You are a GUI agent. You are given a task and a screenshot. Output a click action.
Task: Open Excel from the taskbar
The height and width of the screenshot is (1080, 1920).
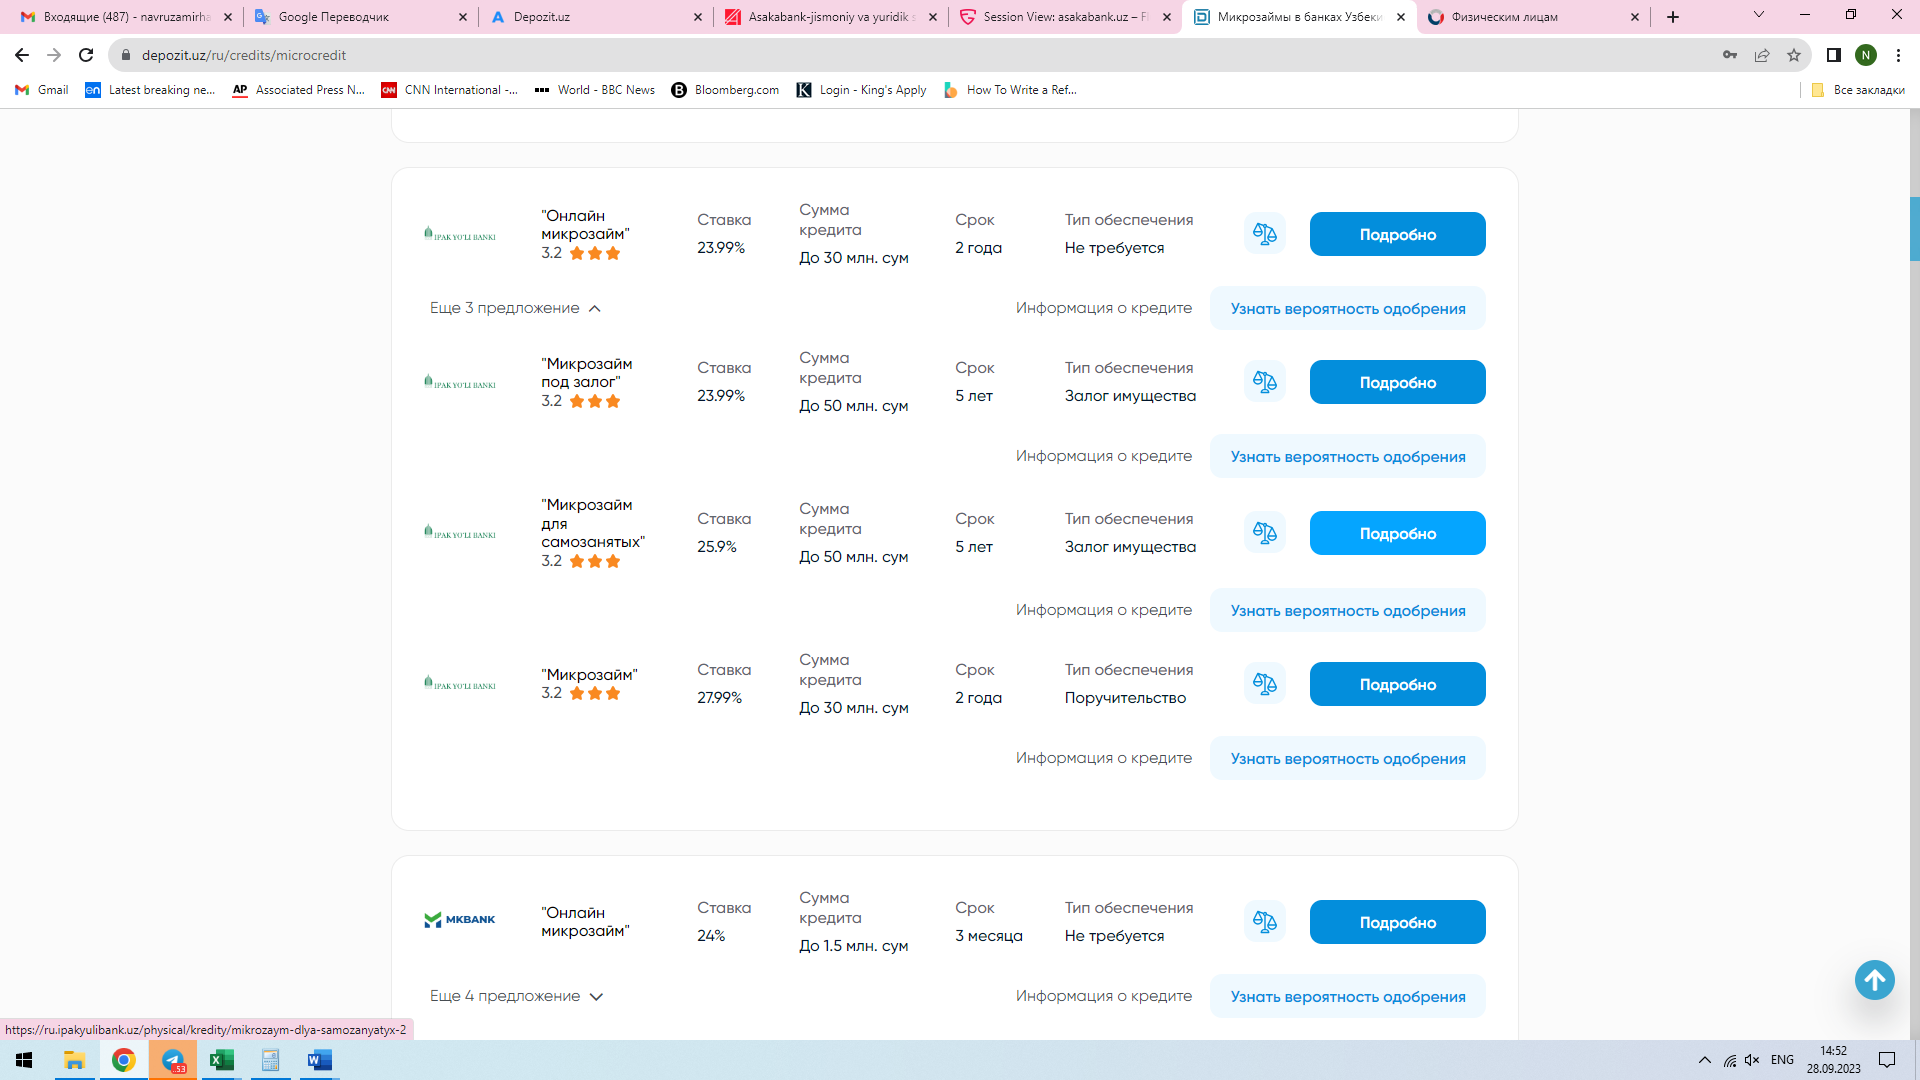click(222, 1060)
